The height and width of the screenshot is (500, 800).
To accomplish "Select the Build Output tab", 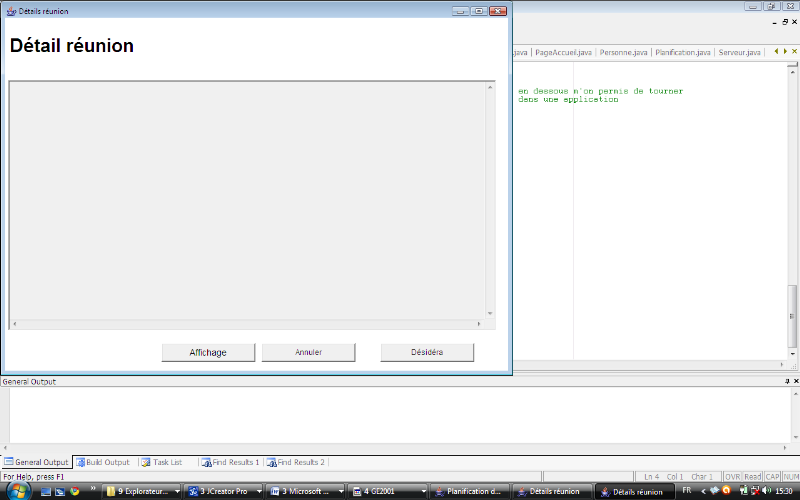I will click(103, 462).
